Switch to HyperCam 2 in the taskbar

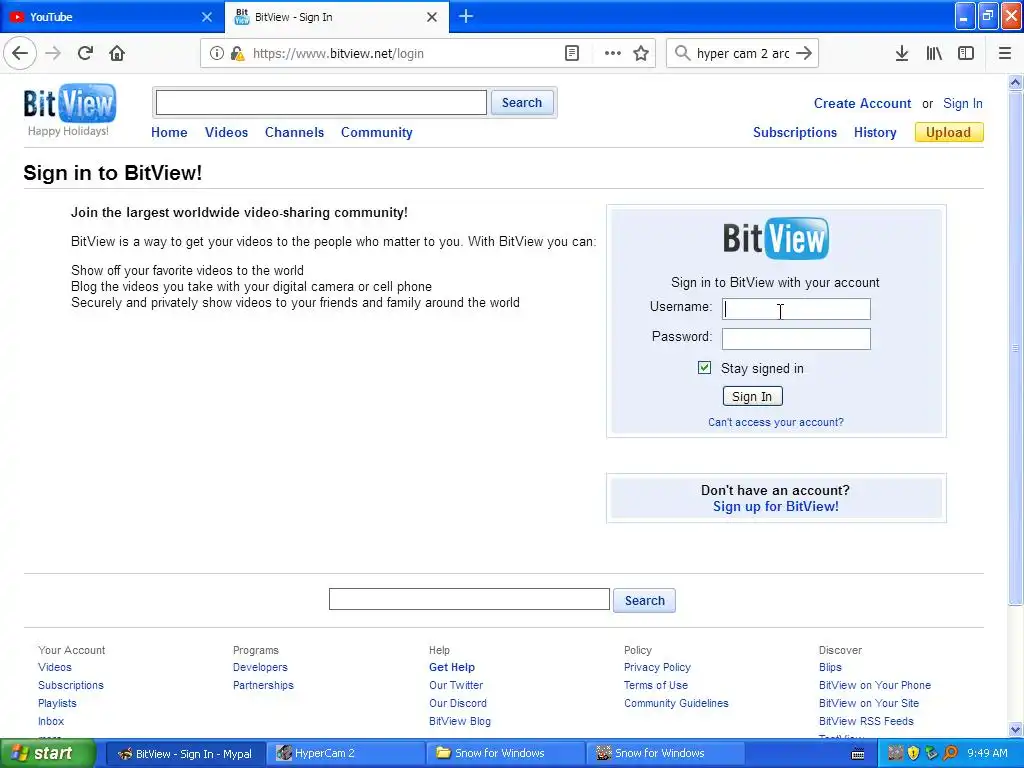345,754
